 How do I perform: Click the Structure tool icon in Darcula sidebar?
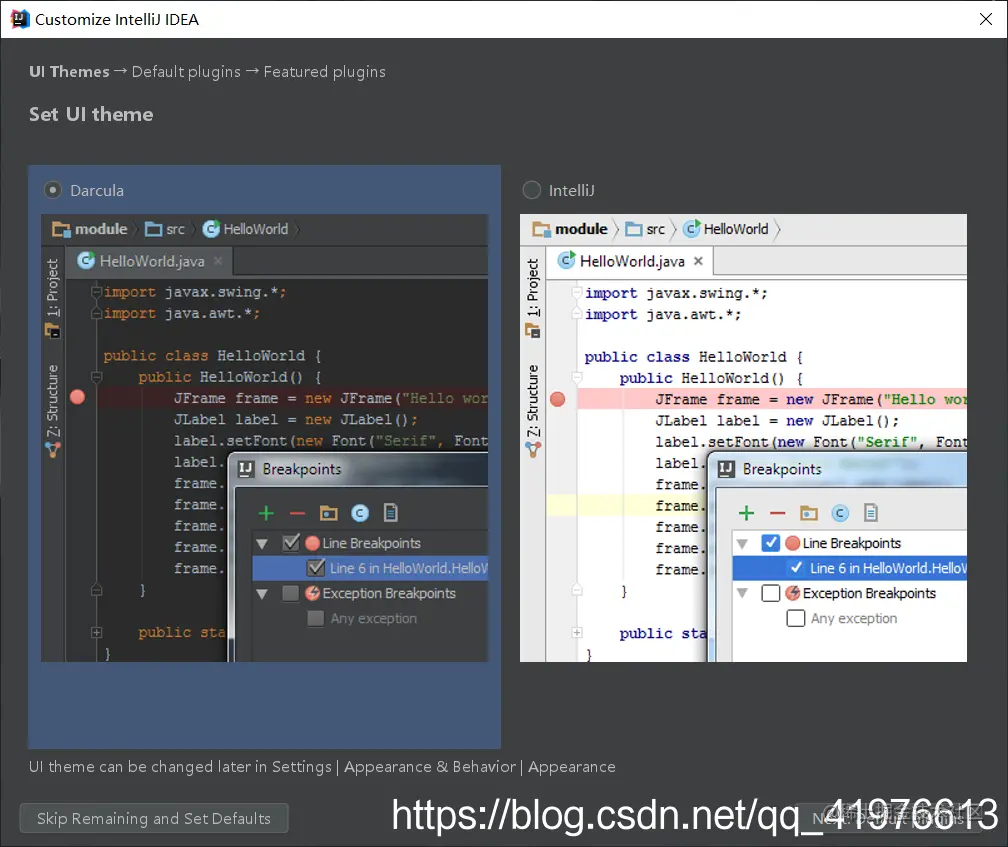click(x=53, y=450)
